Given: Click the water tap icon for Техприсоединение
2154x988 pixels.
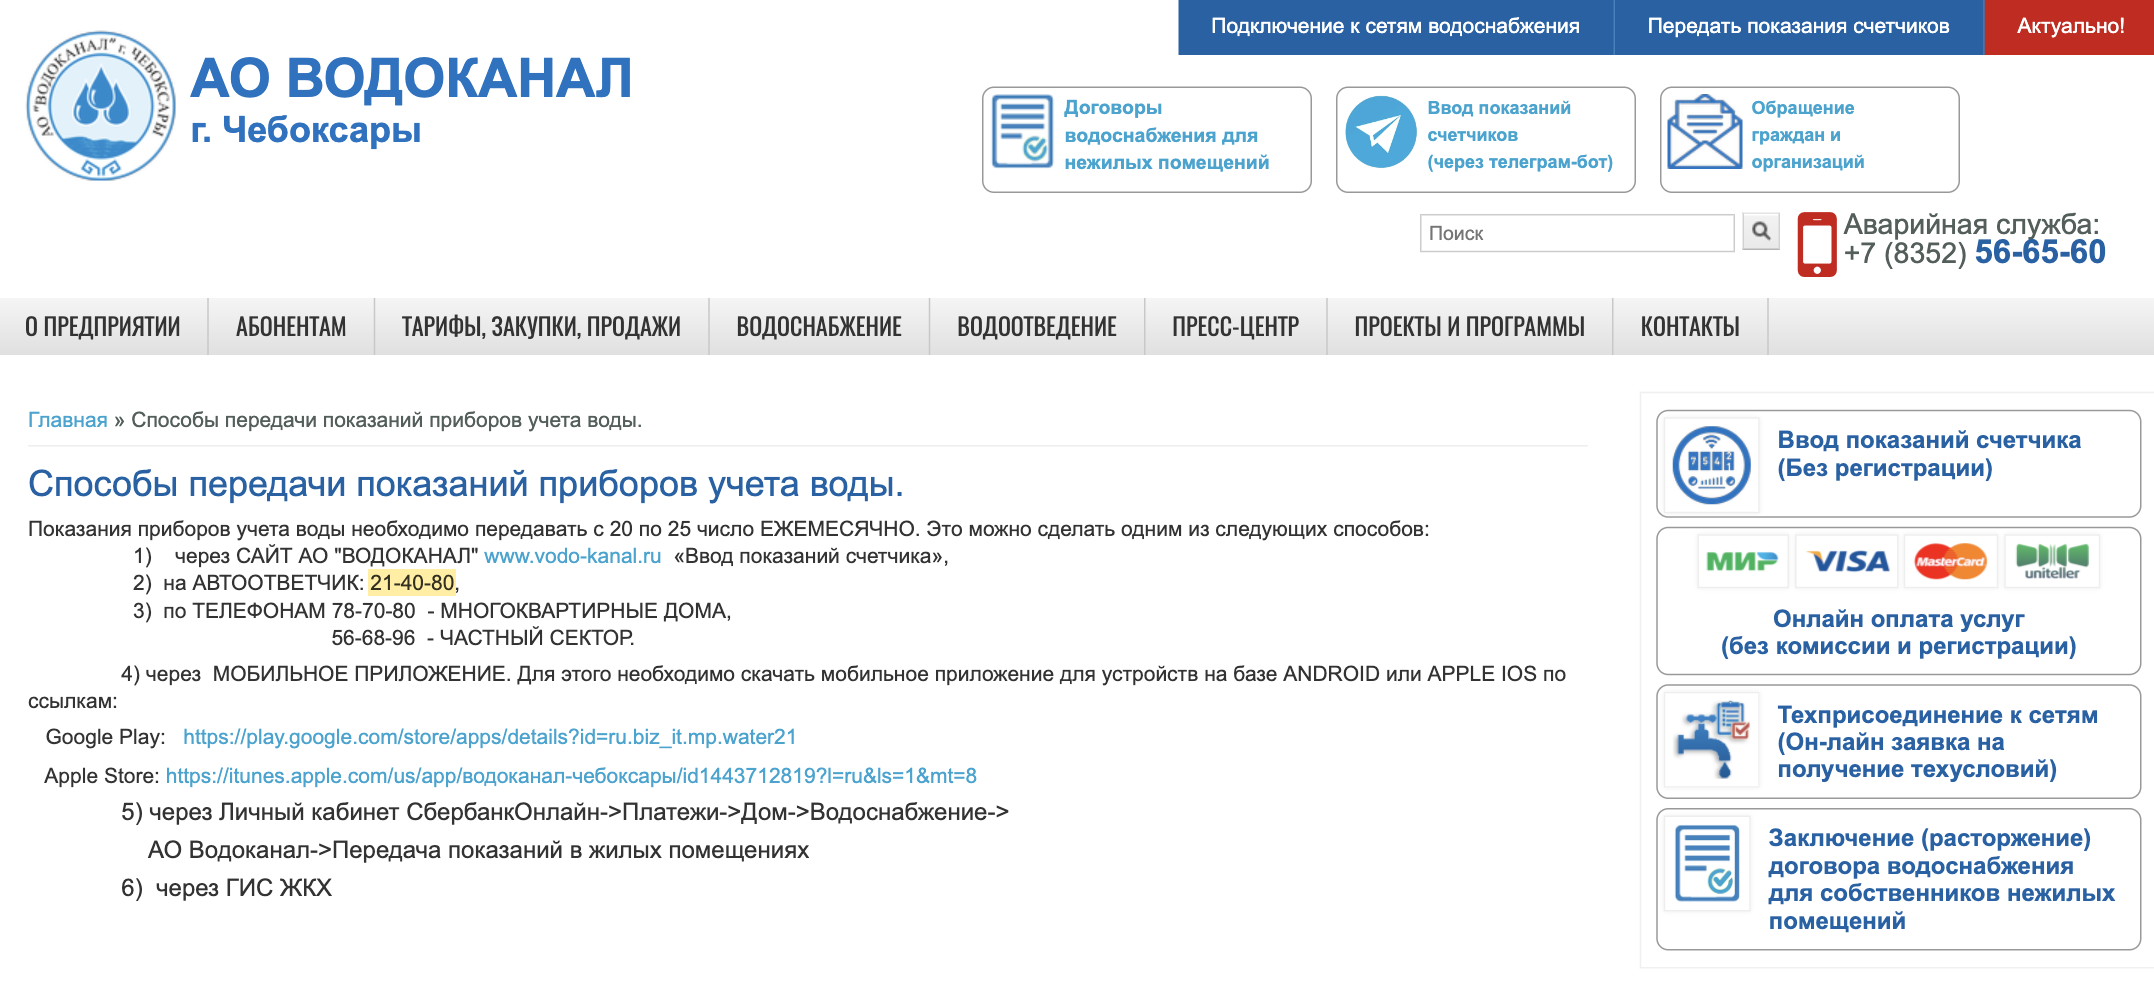Looking at the screenshot, I should click(x=1712, y=741).
